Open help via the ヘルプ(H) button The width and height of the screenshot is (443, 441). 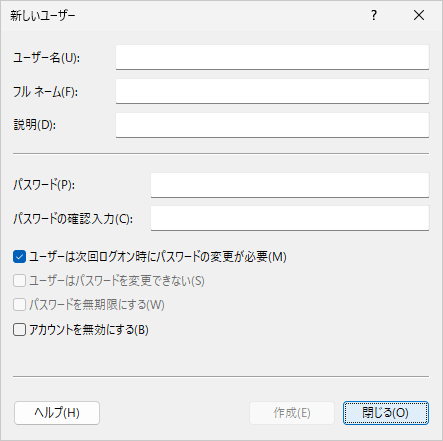(x=57, y=413)
